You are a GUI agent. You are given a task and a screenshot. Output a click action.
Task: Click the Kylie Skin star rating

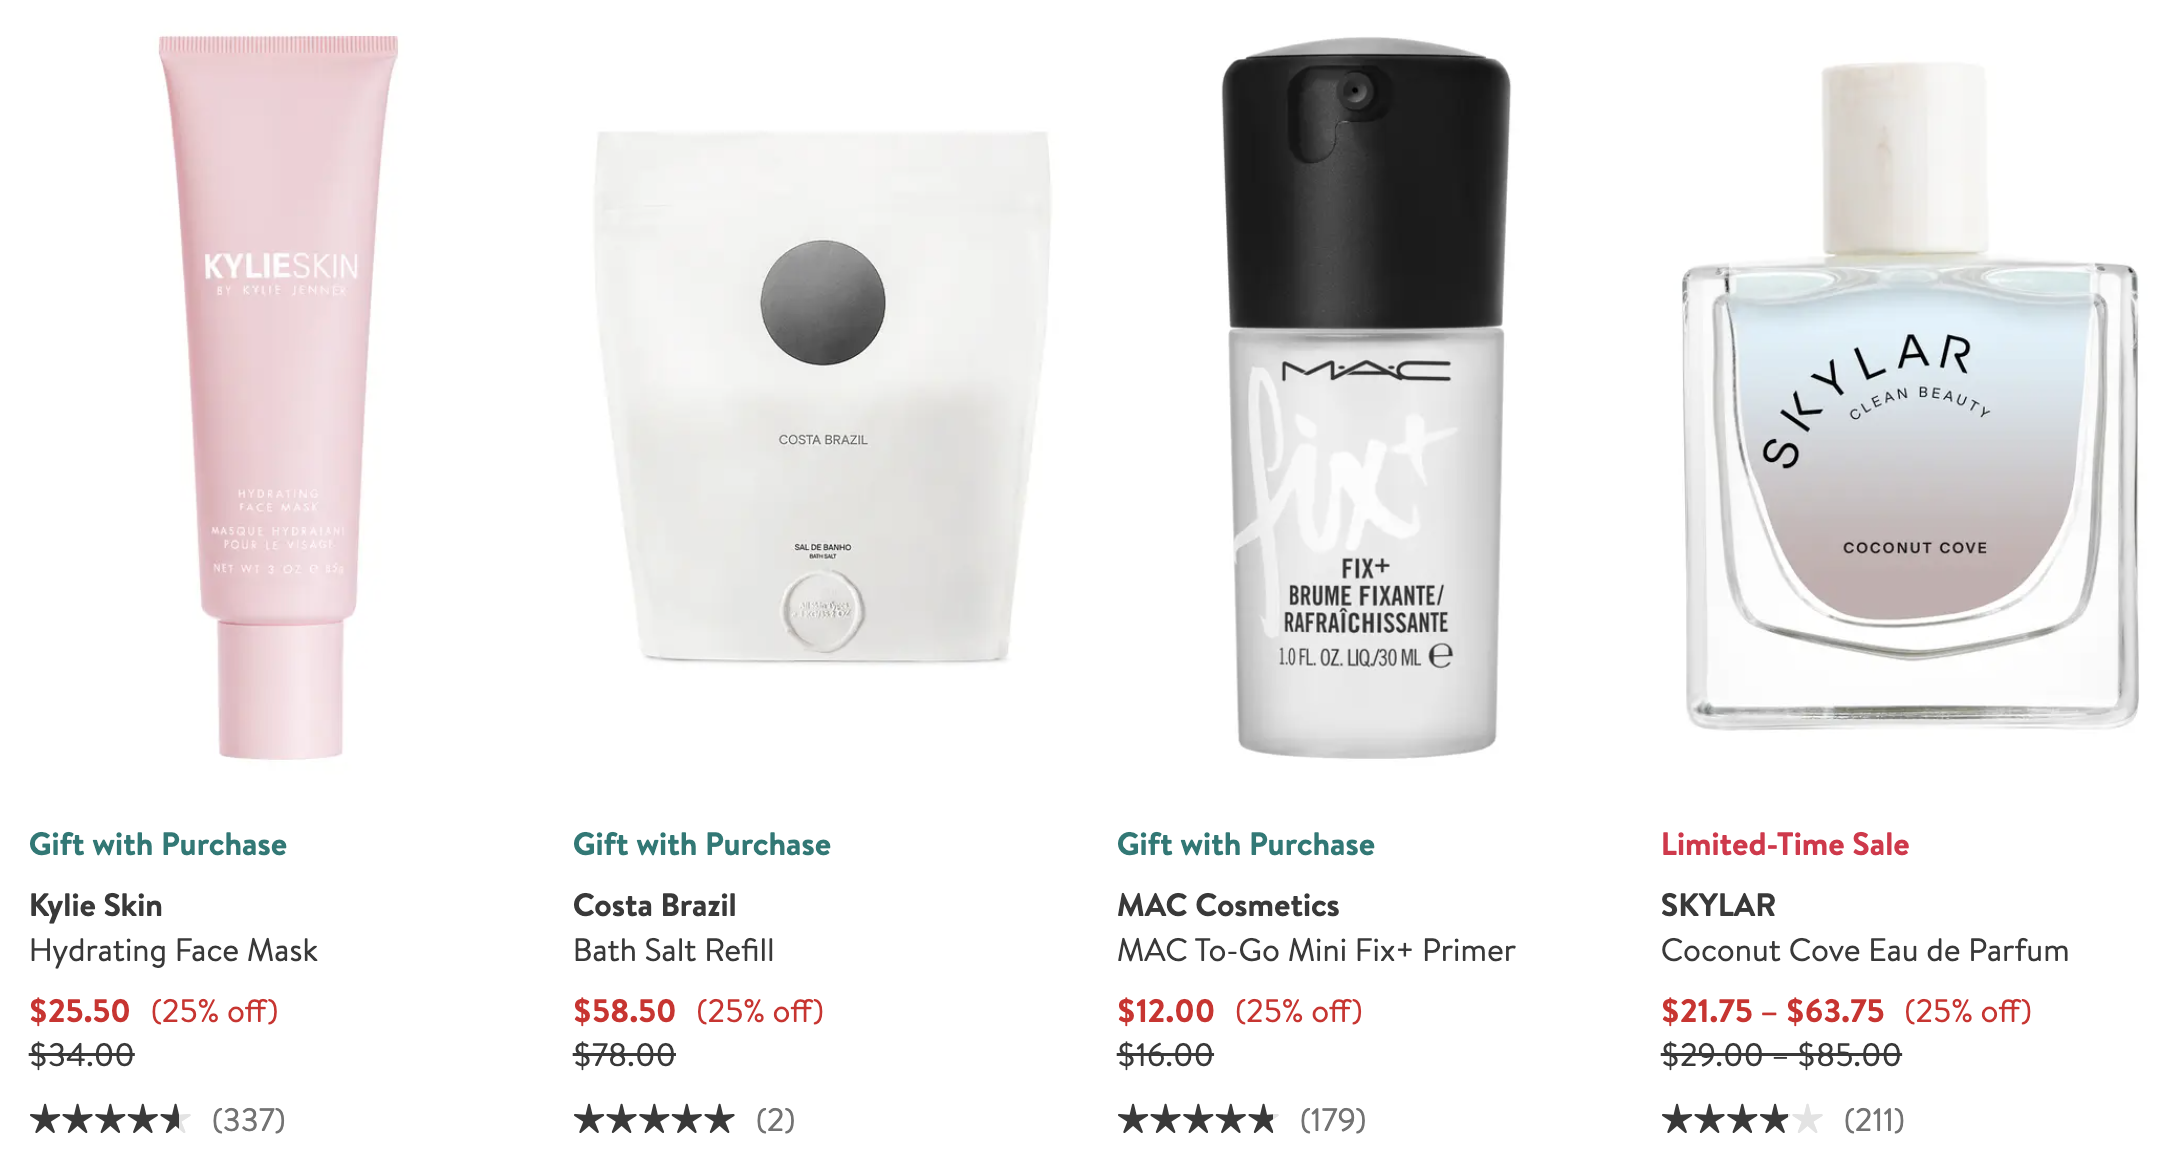pos(109,1119)
